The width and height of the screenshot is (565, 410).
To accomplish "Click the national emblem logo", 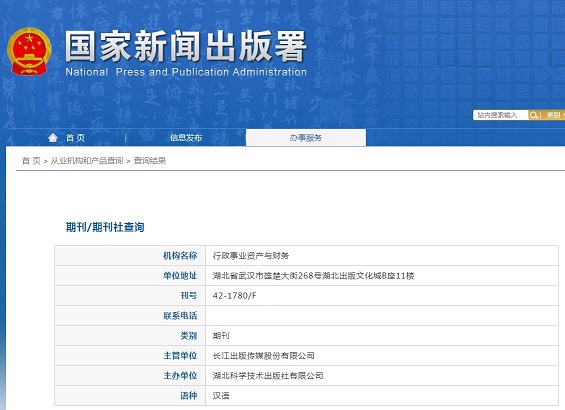I will 29,52.
